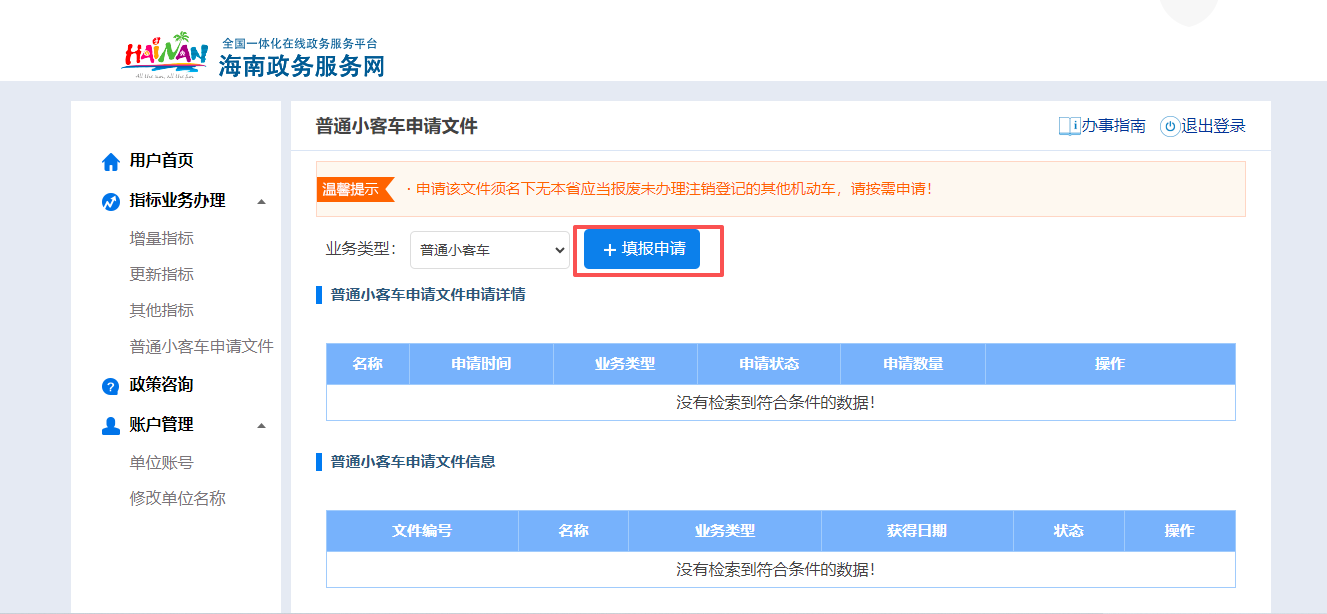Click the power icon next to 退出登录
Screen dimensions: 1327x614
point(1170,127)
